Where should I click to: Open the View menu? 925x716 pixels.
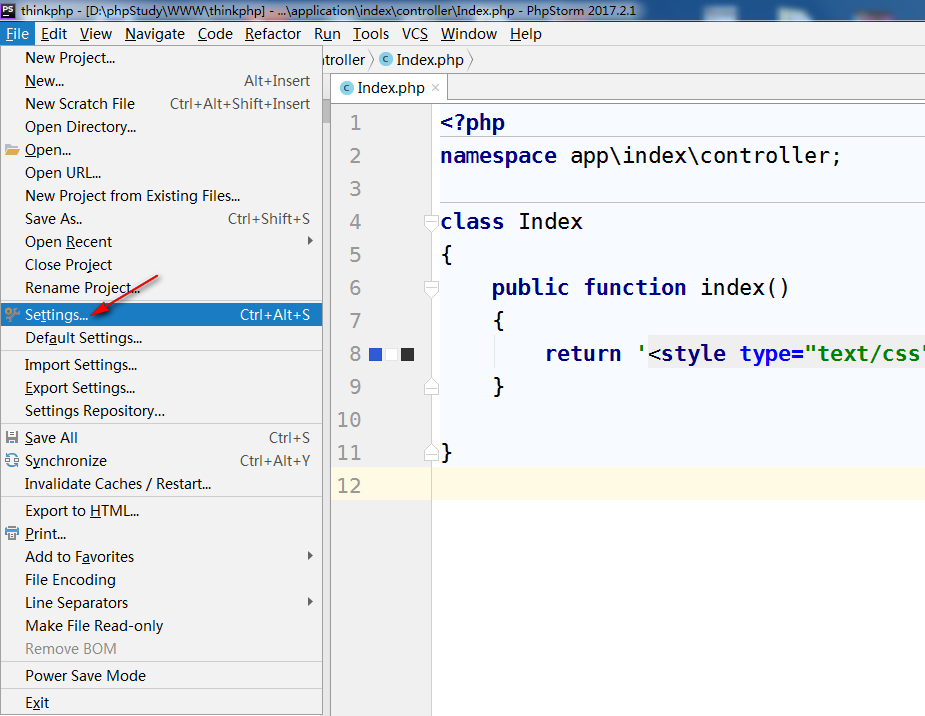click(96, 34)
